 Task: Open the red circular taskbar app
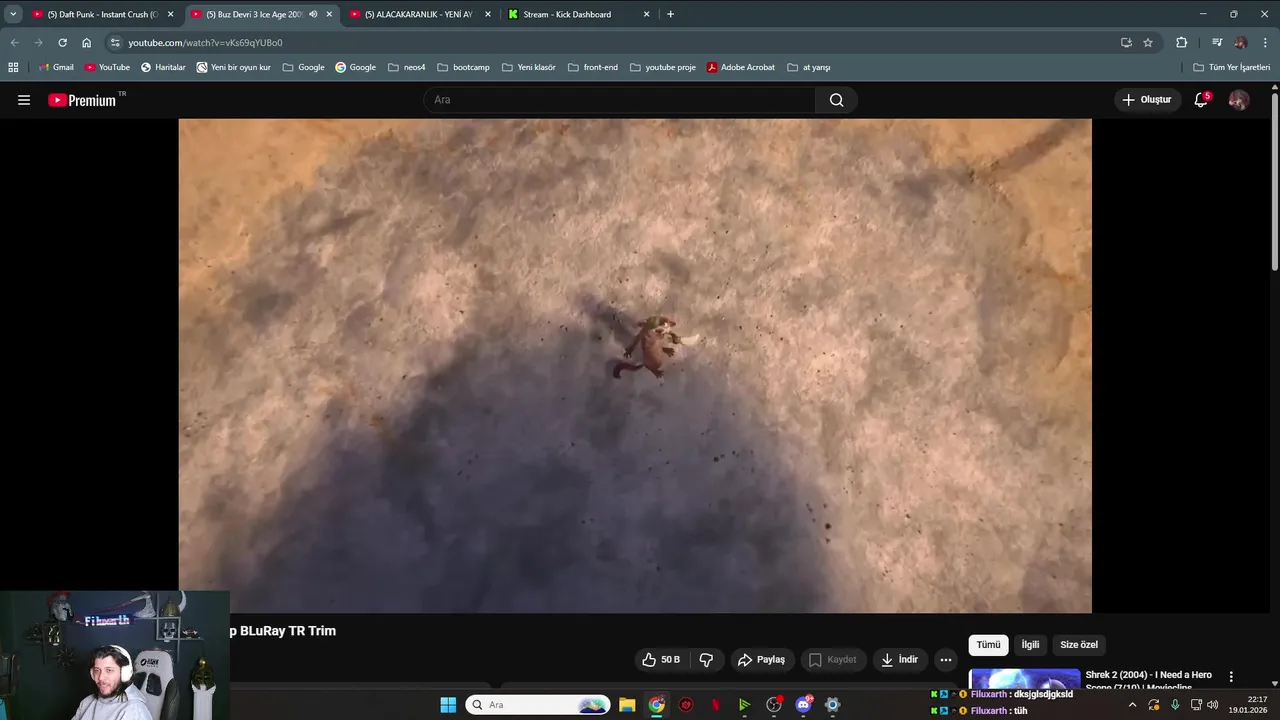point(686,705)
